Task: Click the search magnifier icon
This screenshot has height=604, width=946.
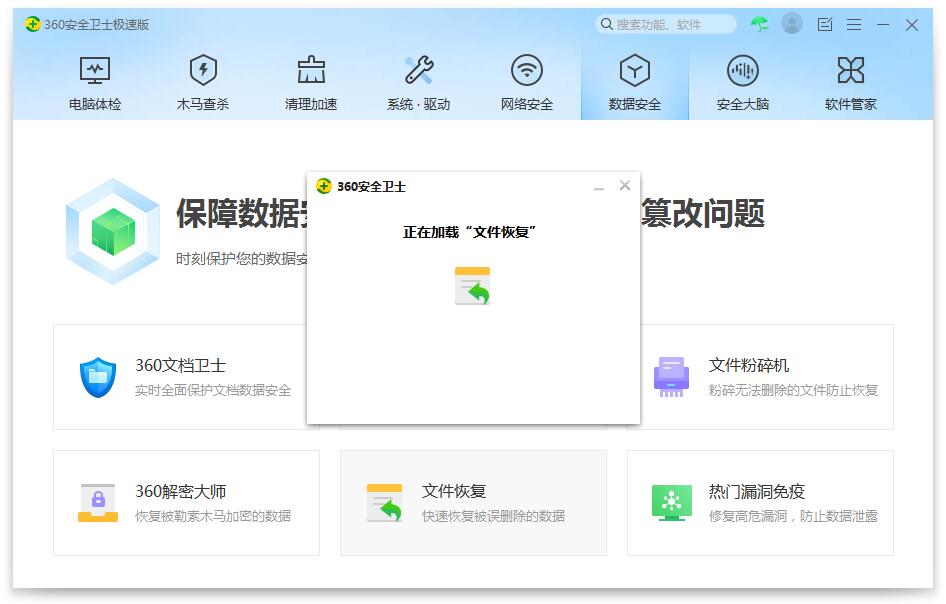Action: pyautogui.click(x=607, y=24)
